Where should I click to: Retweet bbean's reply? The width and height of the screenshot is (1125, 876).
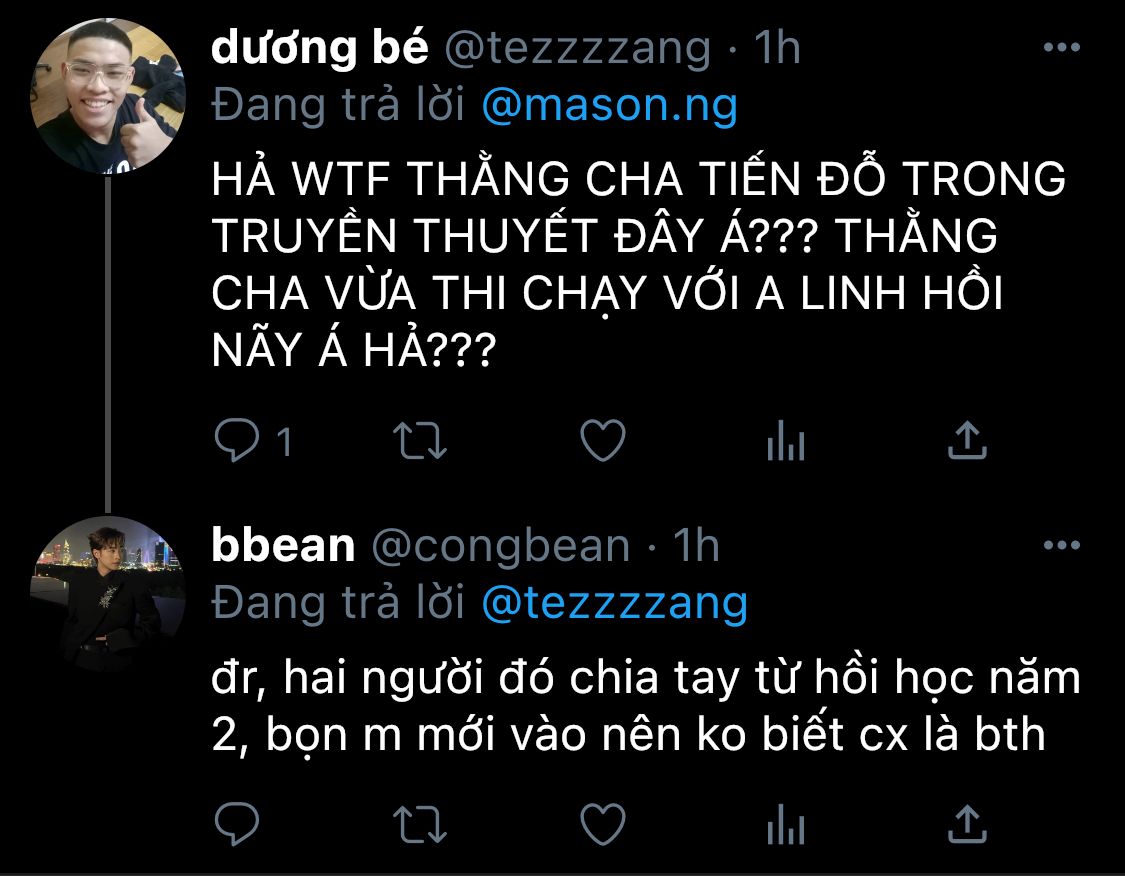420,824
